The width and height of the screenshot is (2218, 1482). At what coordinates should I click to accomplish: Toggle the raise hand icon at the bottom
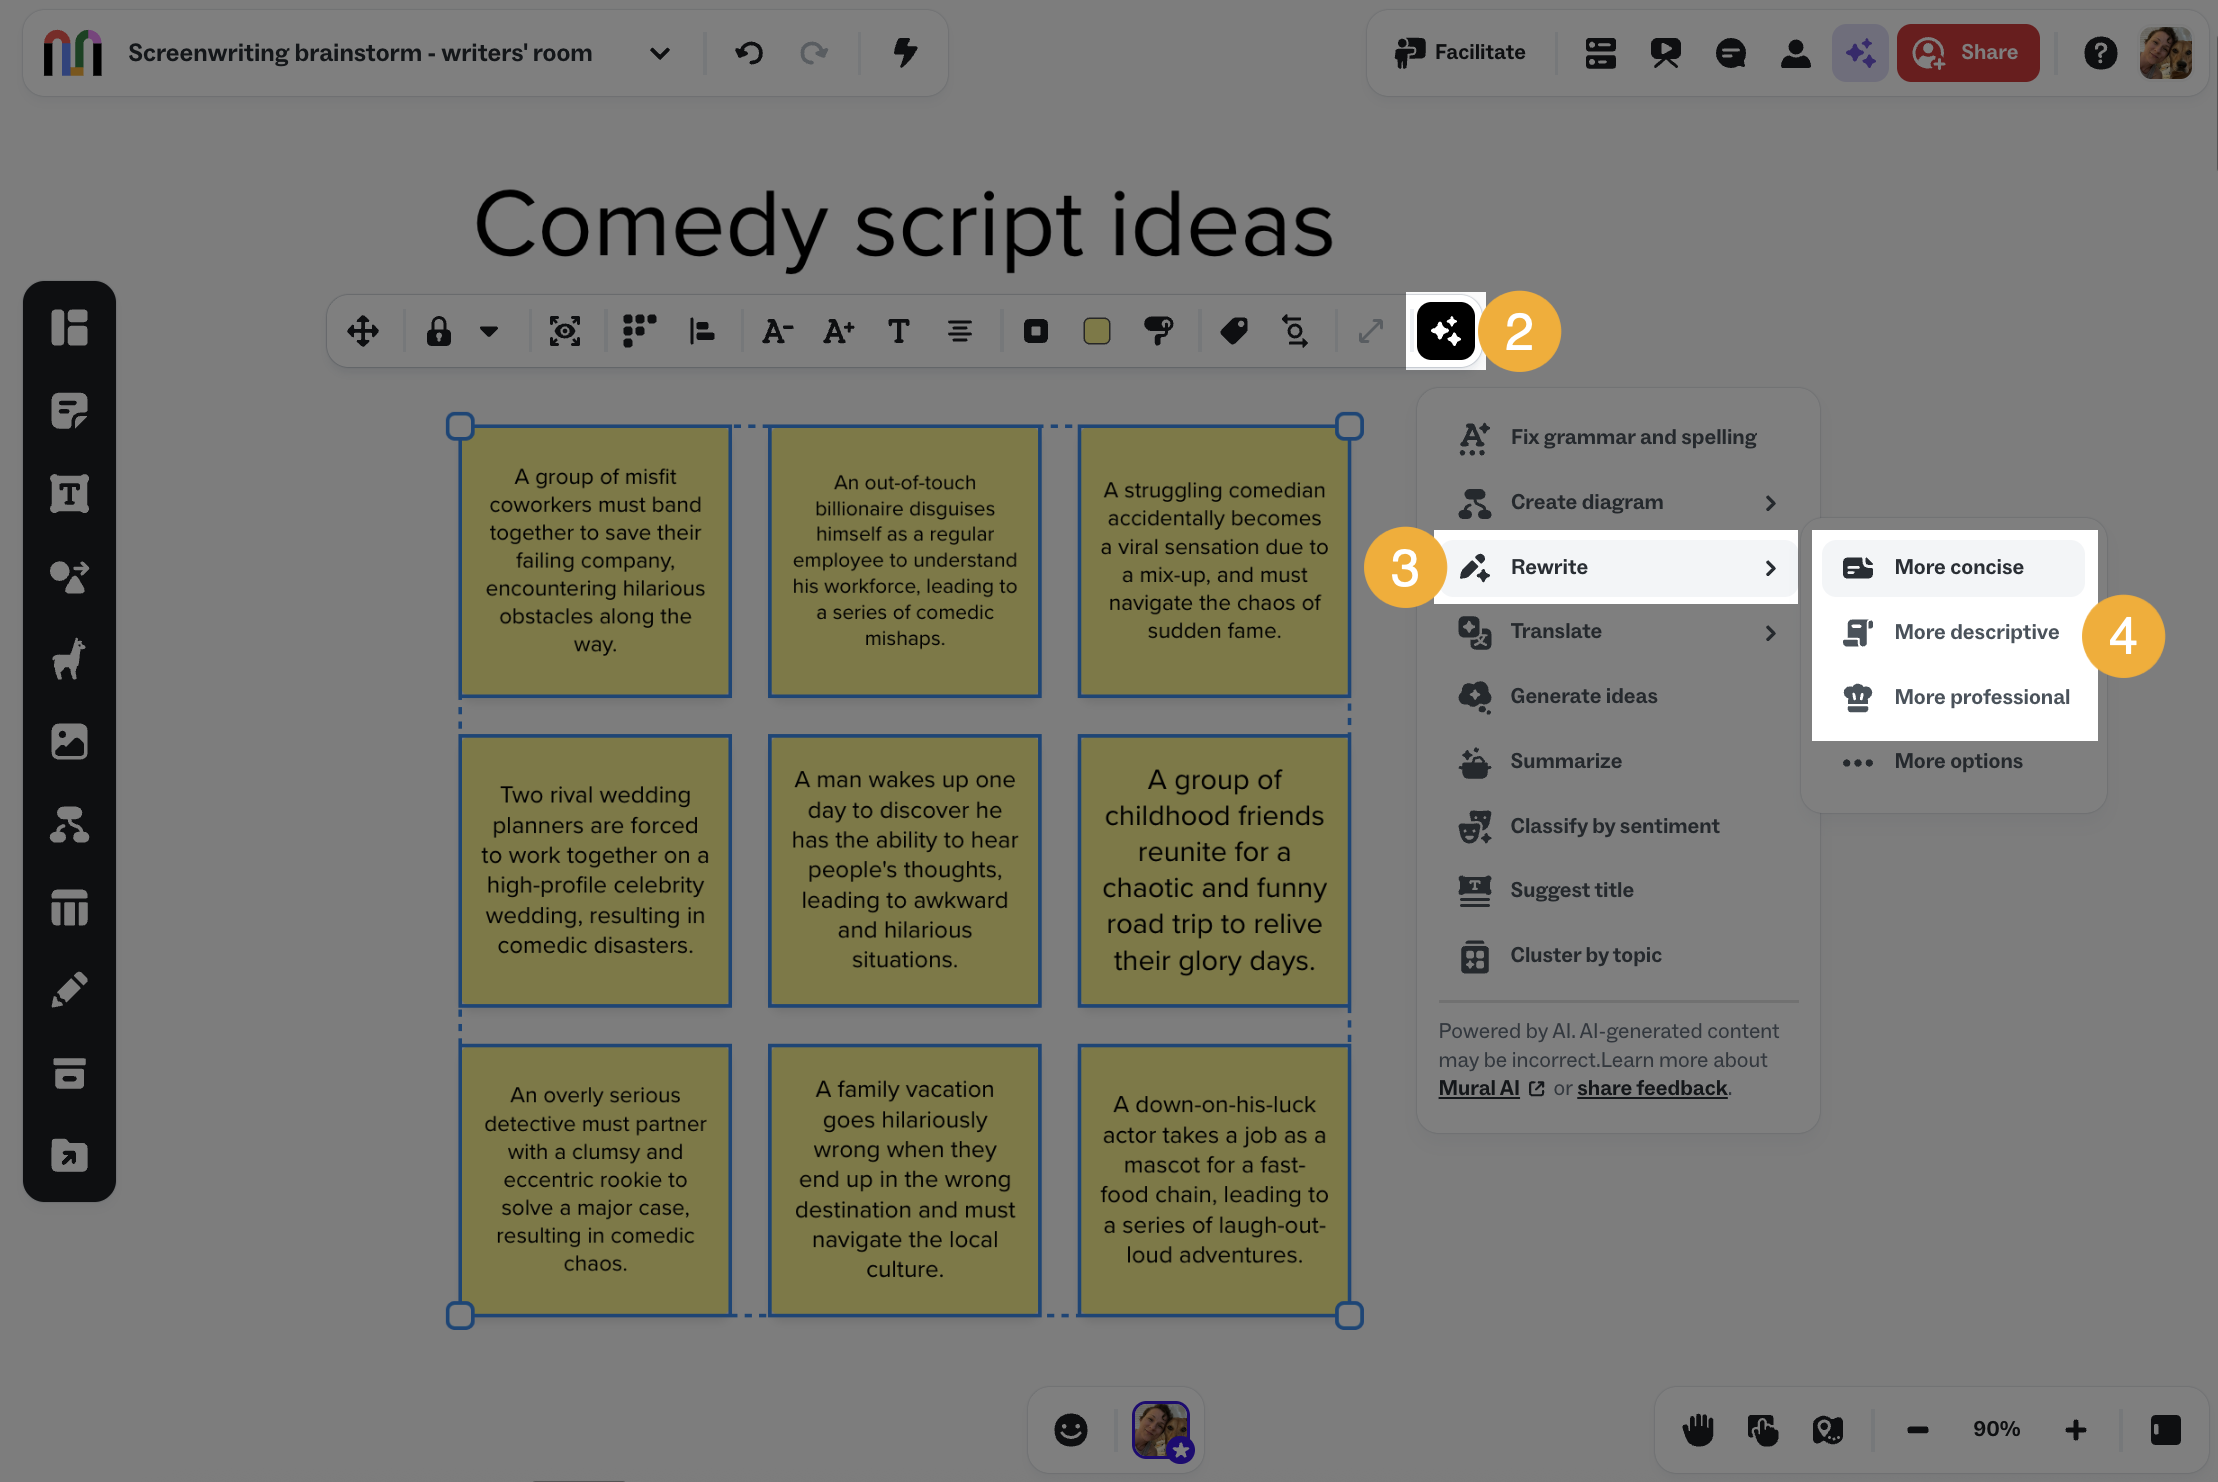(x=1698, y=1430)
